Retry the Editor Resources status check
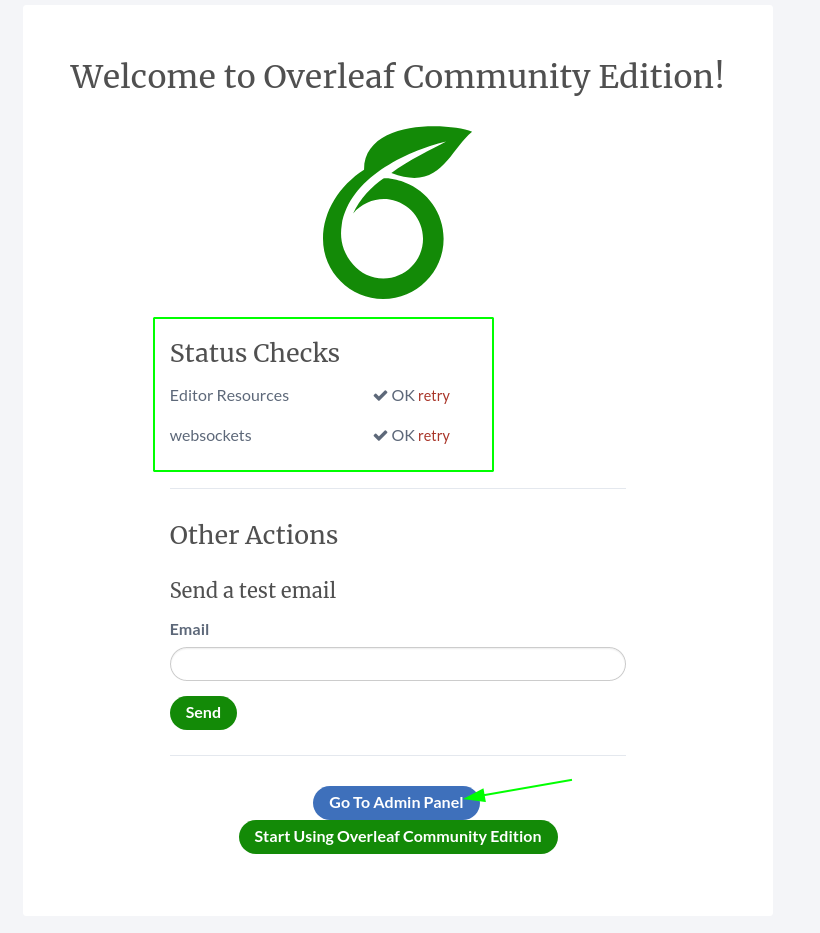This screenshot has height=933, width=820. (x=434, y=396)
